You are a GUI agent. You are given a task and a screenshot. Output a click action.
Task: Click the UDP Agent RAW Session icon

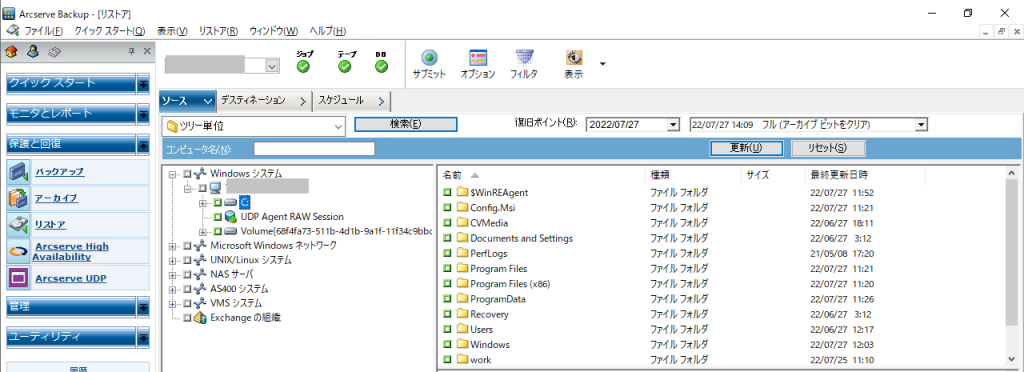231,217
